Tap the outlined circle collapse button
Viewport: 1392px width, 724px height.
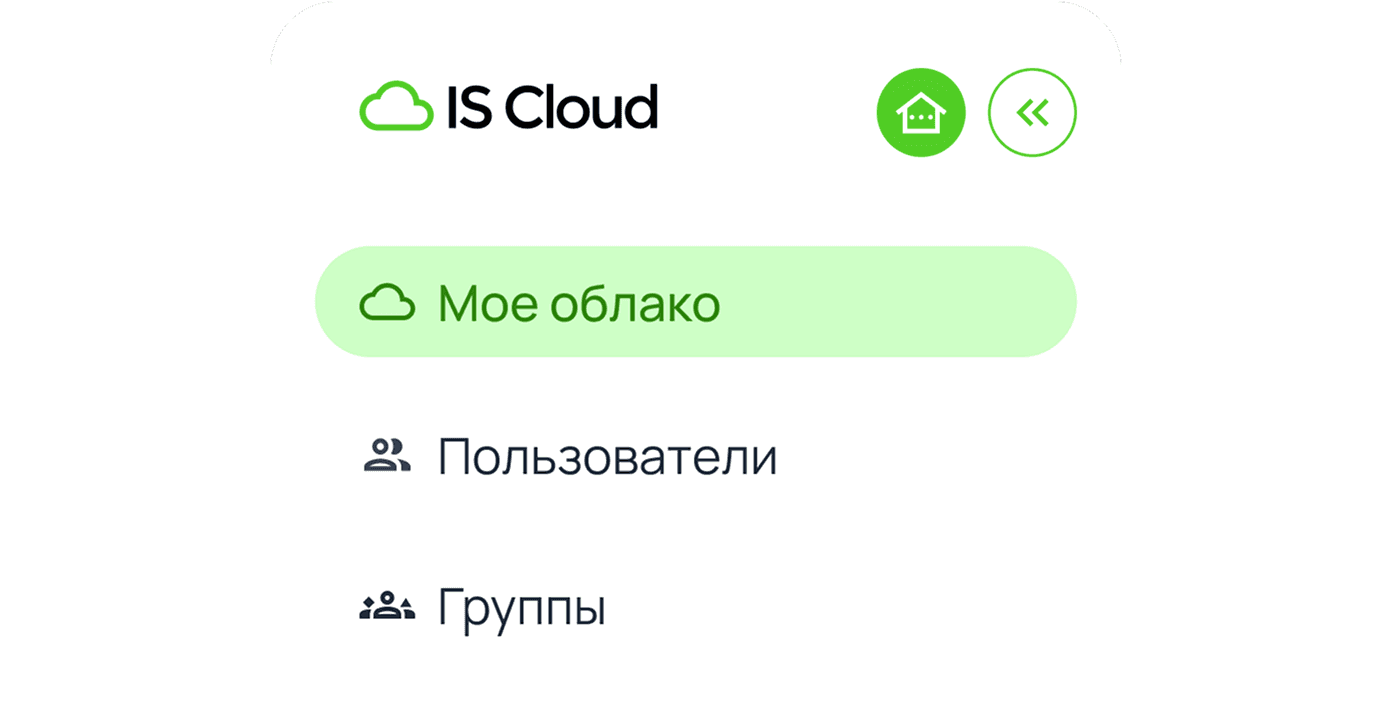[1032, 113]
